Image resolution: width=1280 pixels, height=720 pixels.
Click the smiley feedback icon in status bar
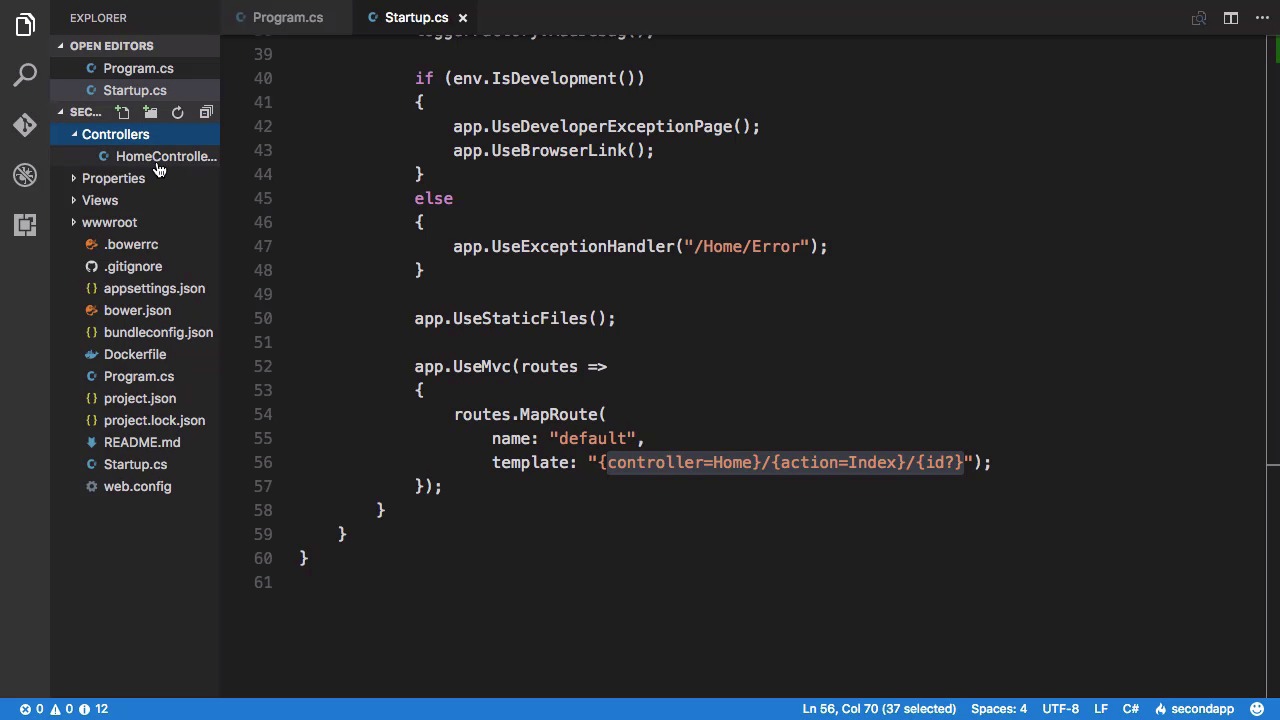click(x=1257, y=709)
